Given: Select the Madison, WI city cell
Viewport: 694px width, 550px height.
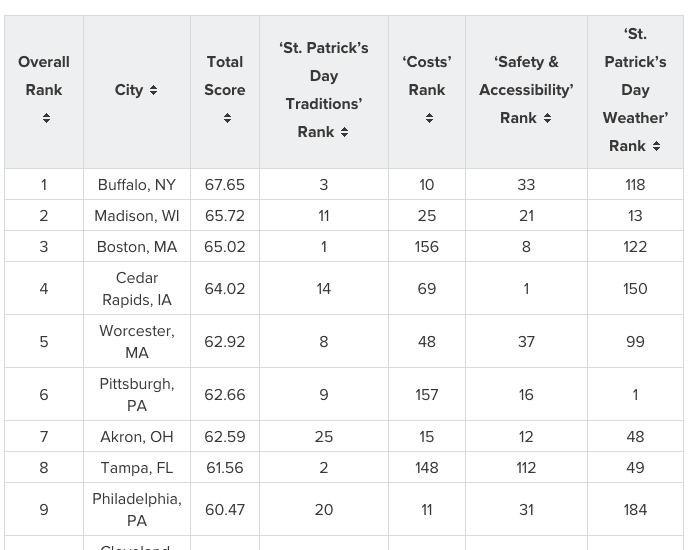Looking at the screenshot, I should point(137,216).
